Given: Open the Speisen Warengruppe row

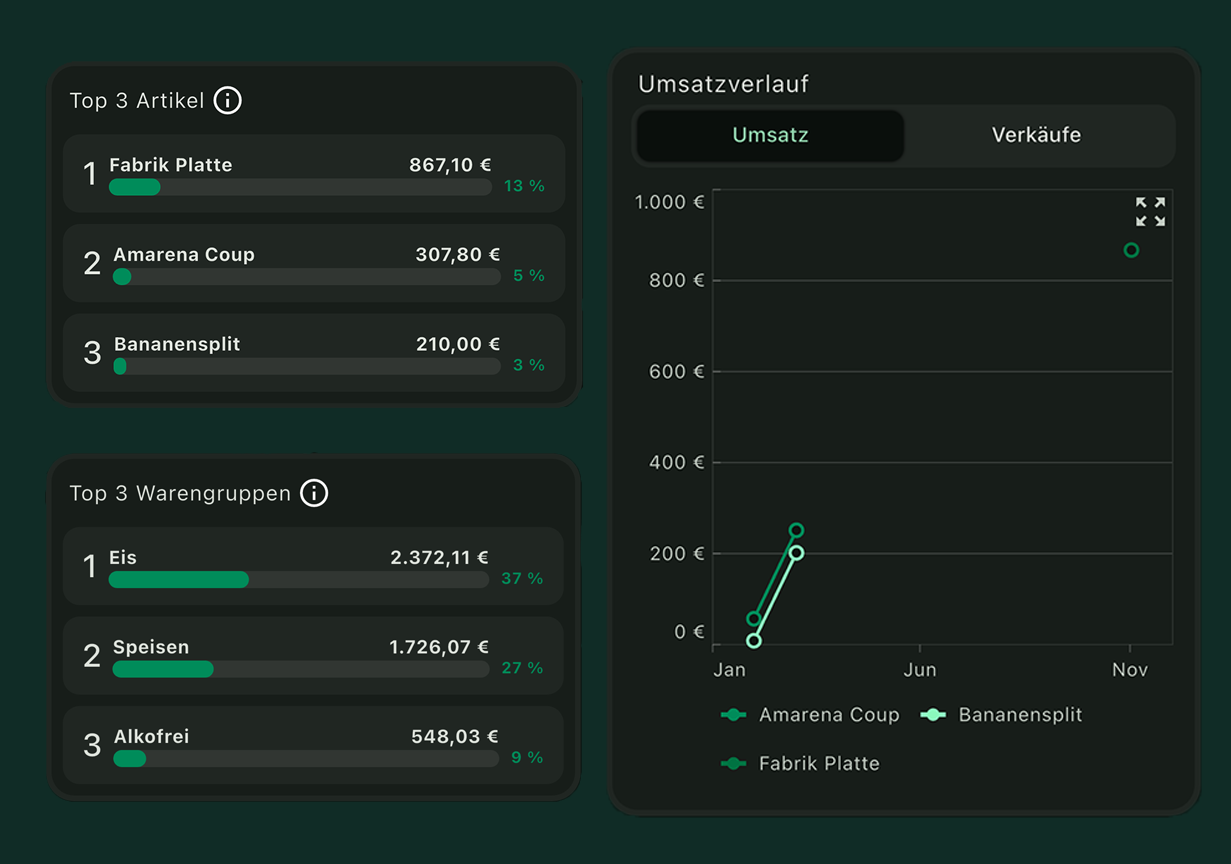Looking at the screenshot, I should tap(313, 656).
